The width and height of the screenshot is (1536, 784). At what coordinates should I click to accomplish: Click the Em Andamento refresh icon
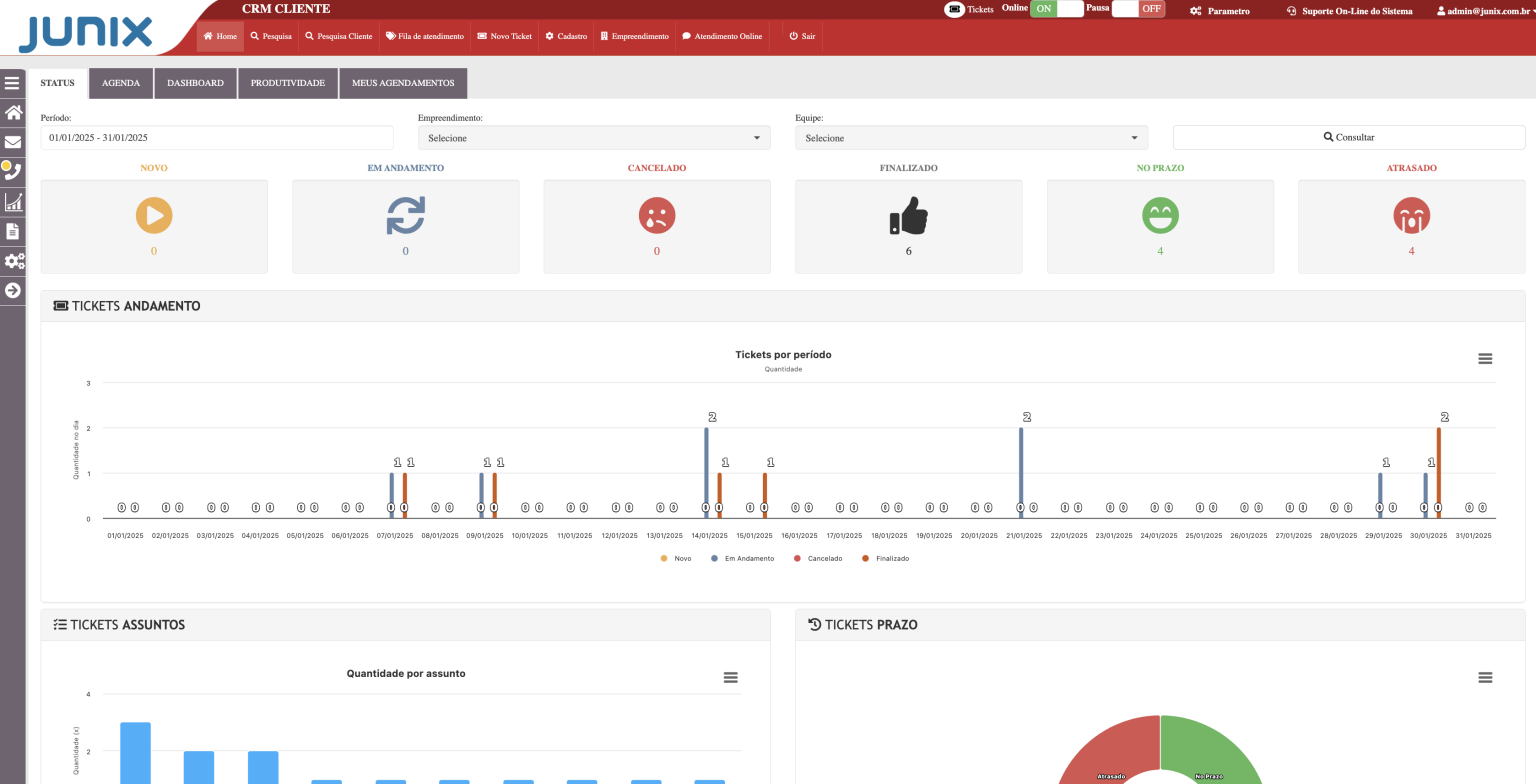405,215
